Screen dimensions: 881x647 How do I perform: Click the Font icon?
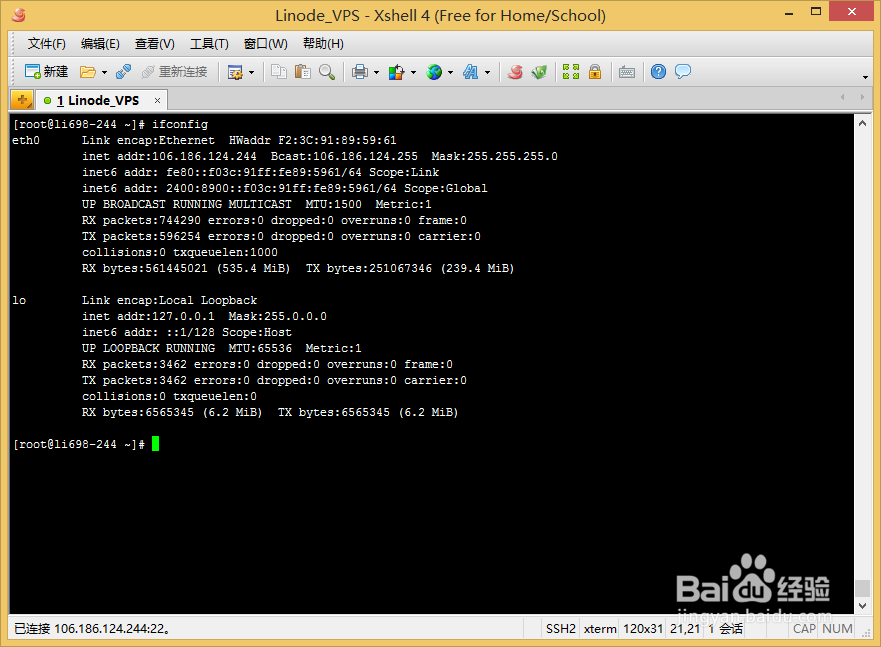pyautogui.click(x=471, y=72)
